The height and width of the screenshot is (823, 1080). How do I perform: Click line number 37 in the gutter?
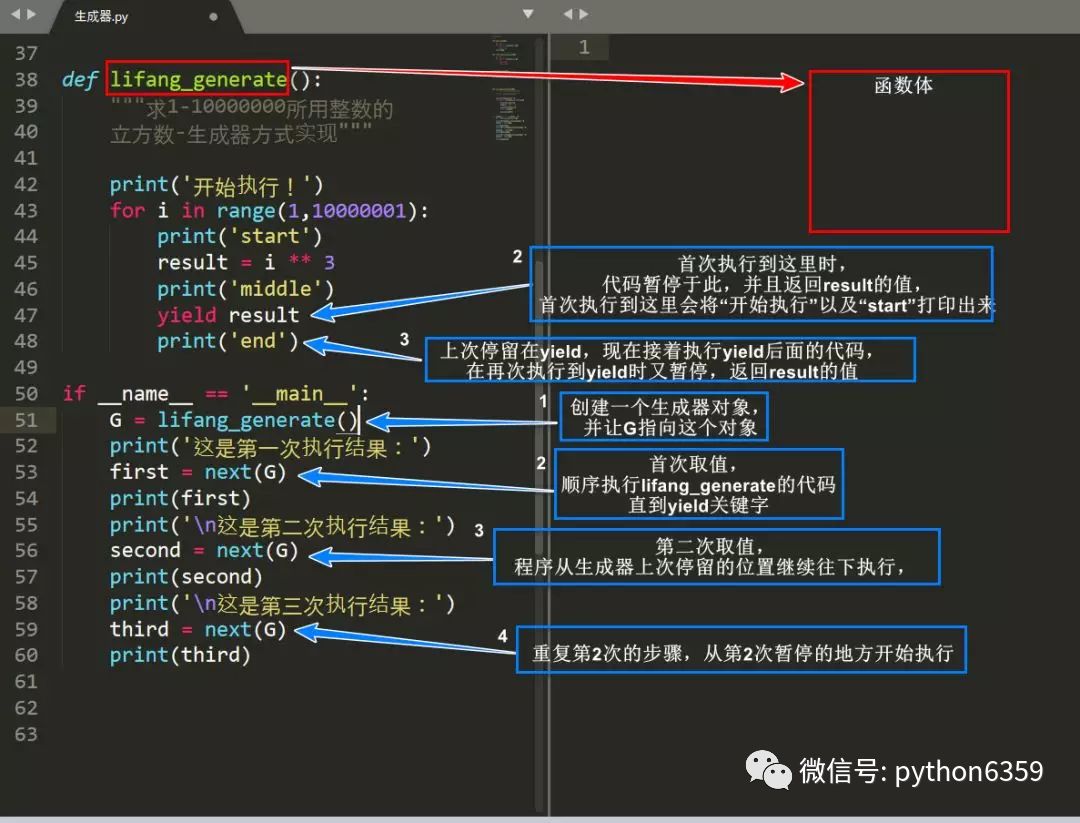pos(26,54)
